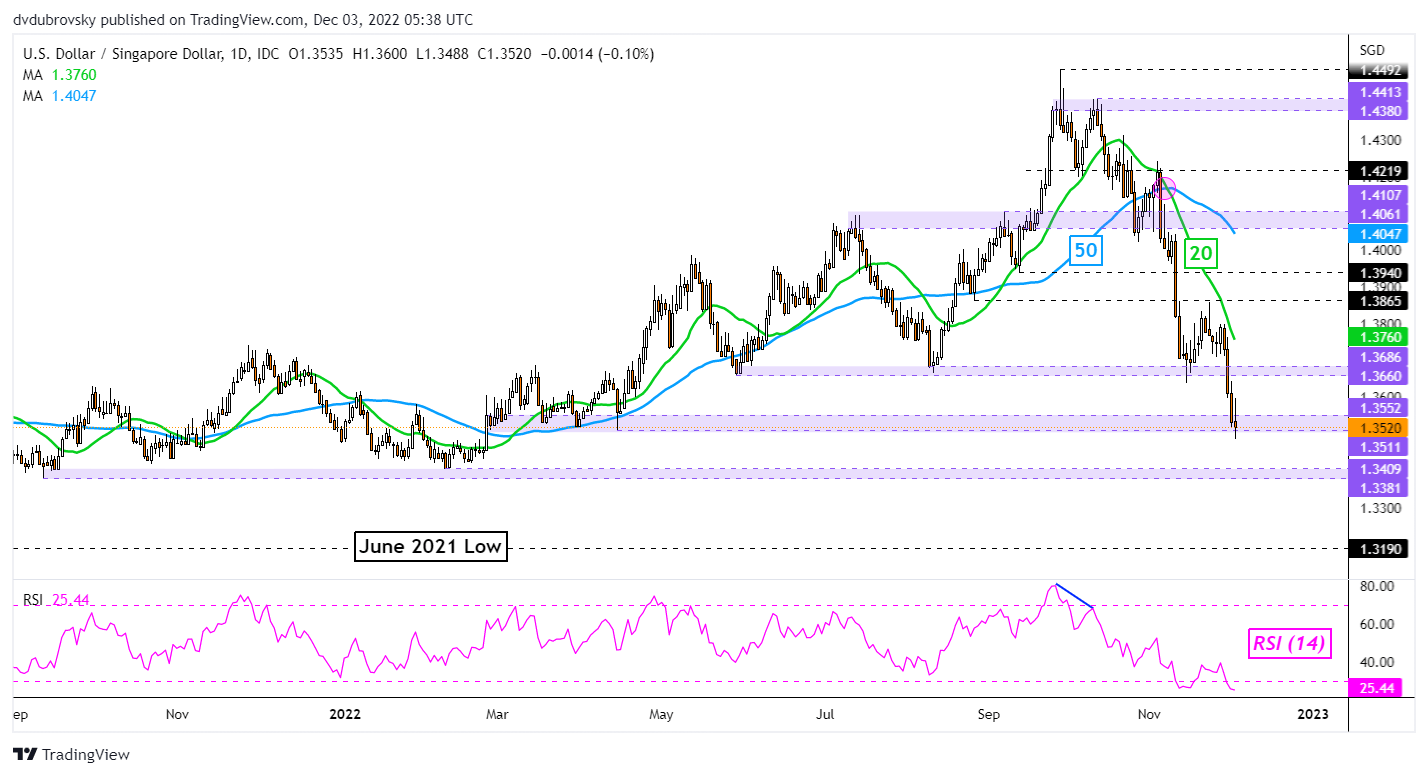Image resolution: width=1428 pixels, height=776 pixels.
Task: Click the 1.4107 purple price label
Action: (x=1379, y=196)
